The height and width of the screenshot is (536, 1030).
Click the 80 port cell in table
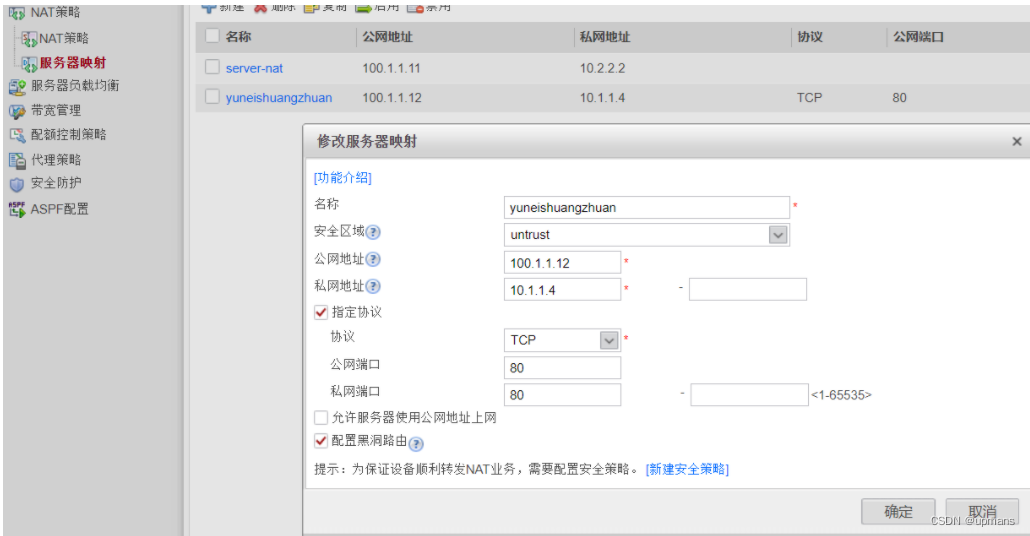(x=899, y=98)
